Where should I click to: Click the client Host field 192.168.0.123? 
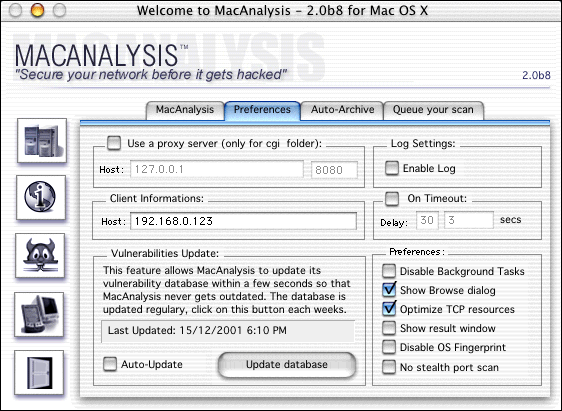tap(243, 221)
